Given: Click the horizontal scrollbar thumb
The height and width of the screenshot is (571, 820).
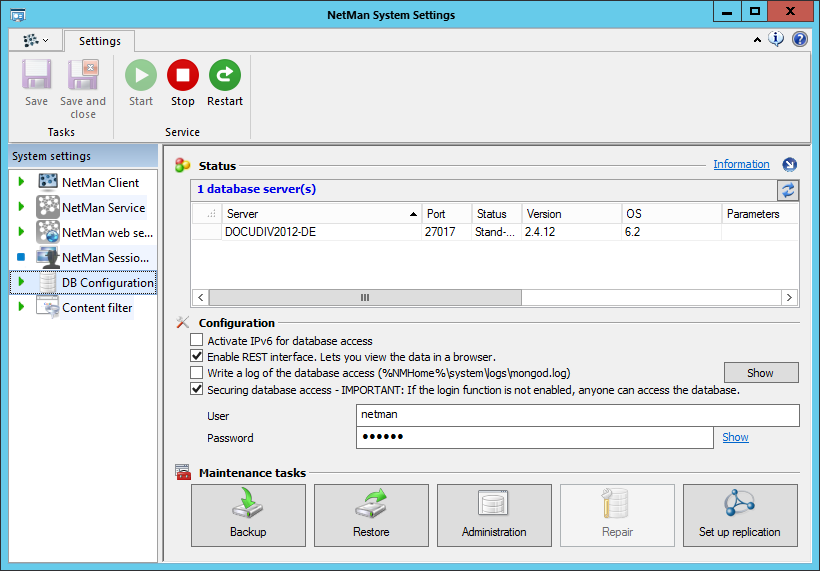Looking at the screenshot, I should 365,298.
